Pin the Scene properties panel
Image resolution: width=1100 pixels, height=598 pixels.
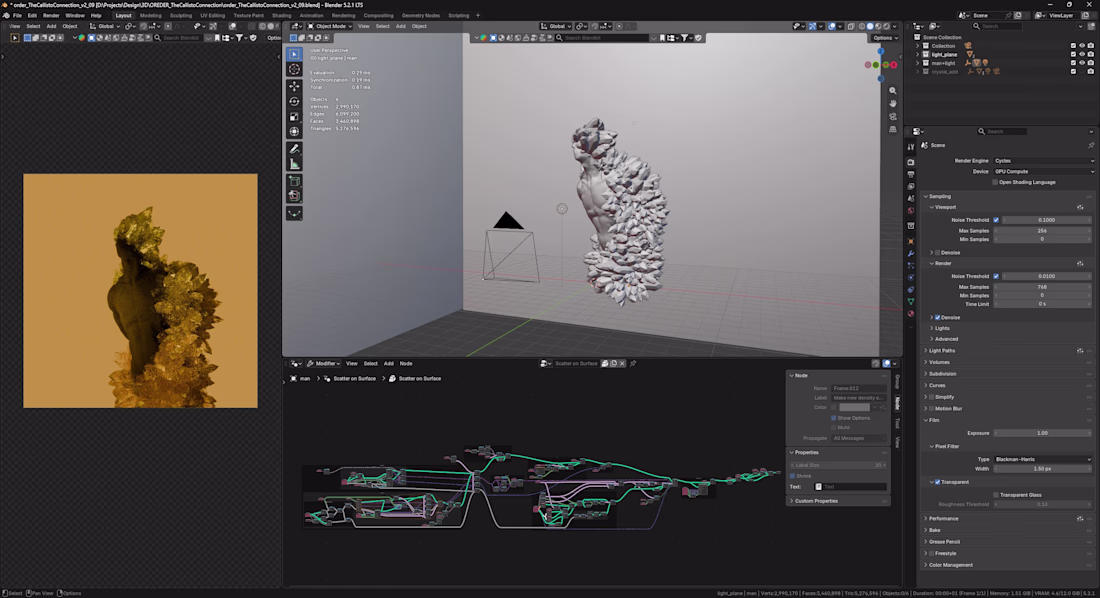1091,145
